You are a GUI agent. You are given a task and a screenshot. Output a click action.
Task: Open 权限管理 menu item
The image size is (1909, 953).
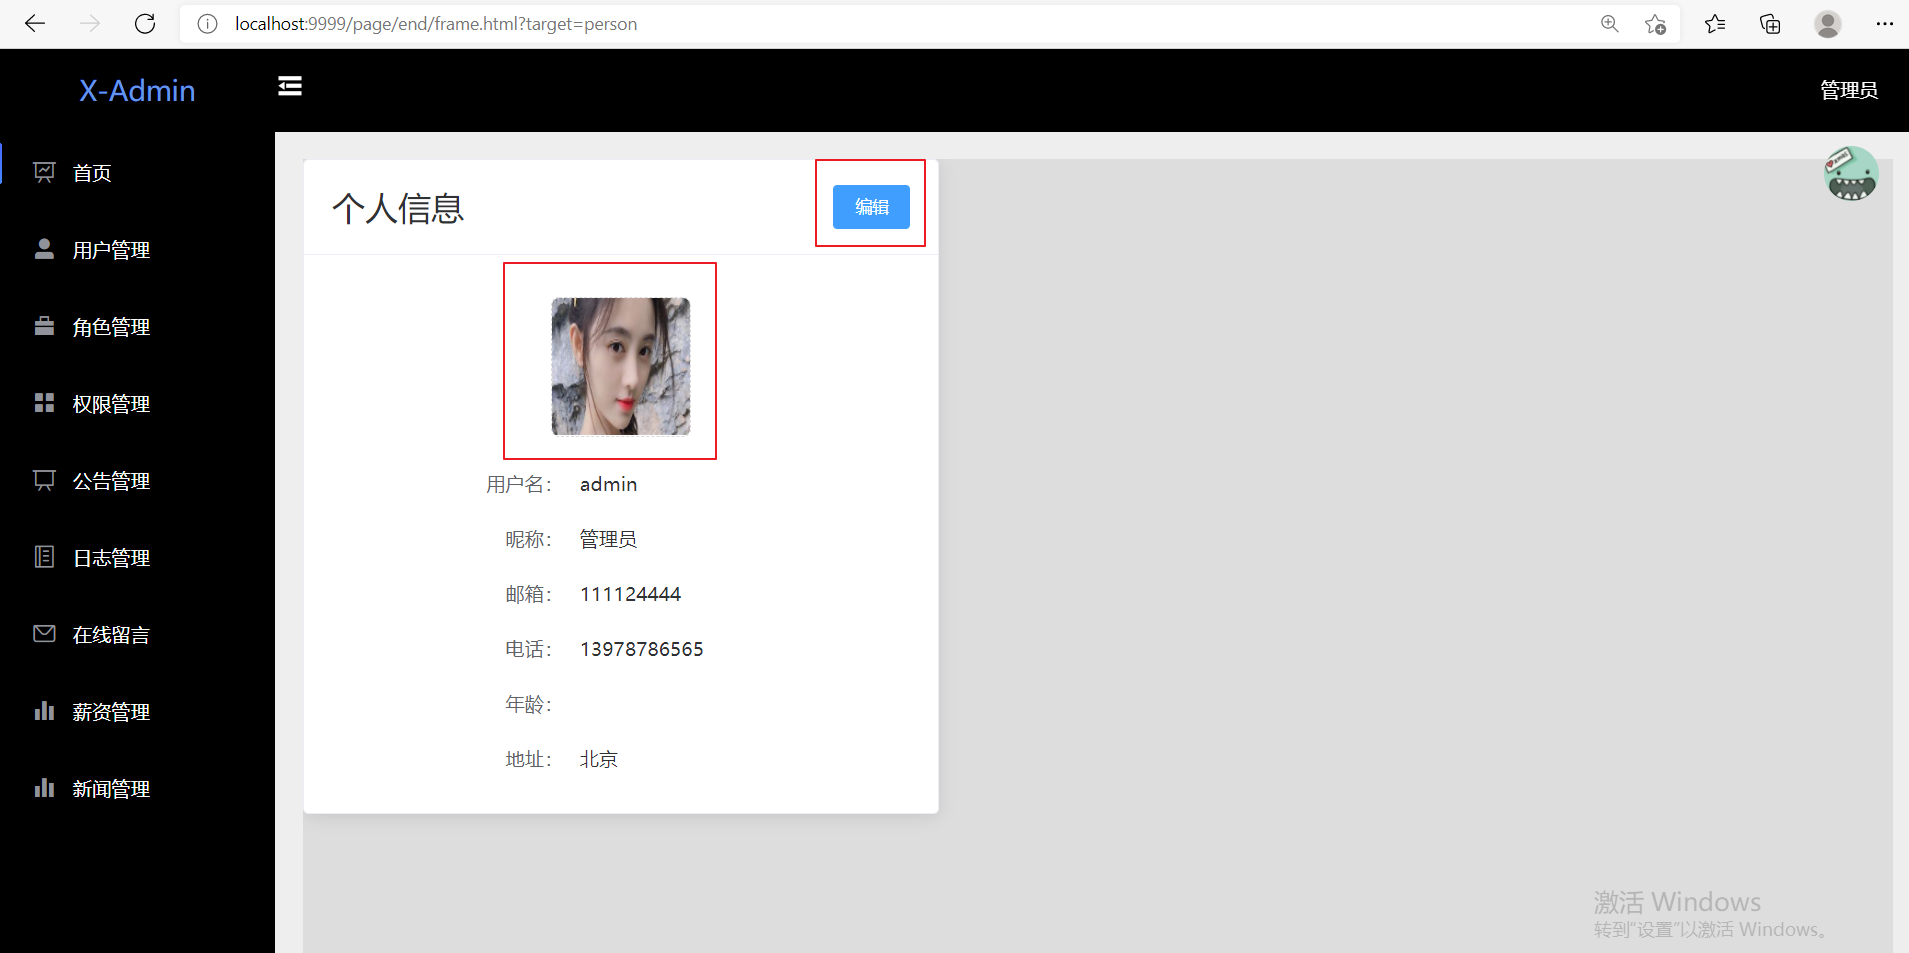[137, 404]
